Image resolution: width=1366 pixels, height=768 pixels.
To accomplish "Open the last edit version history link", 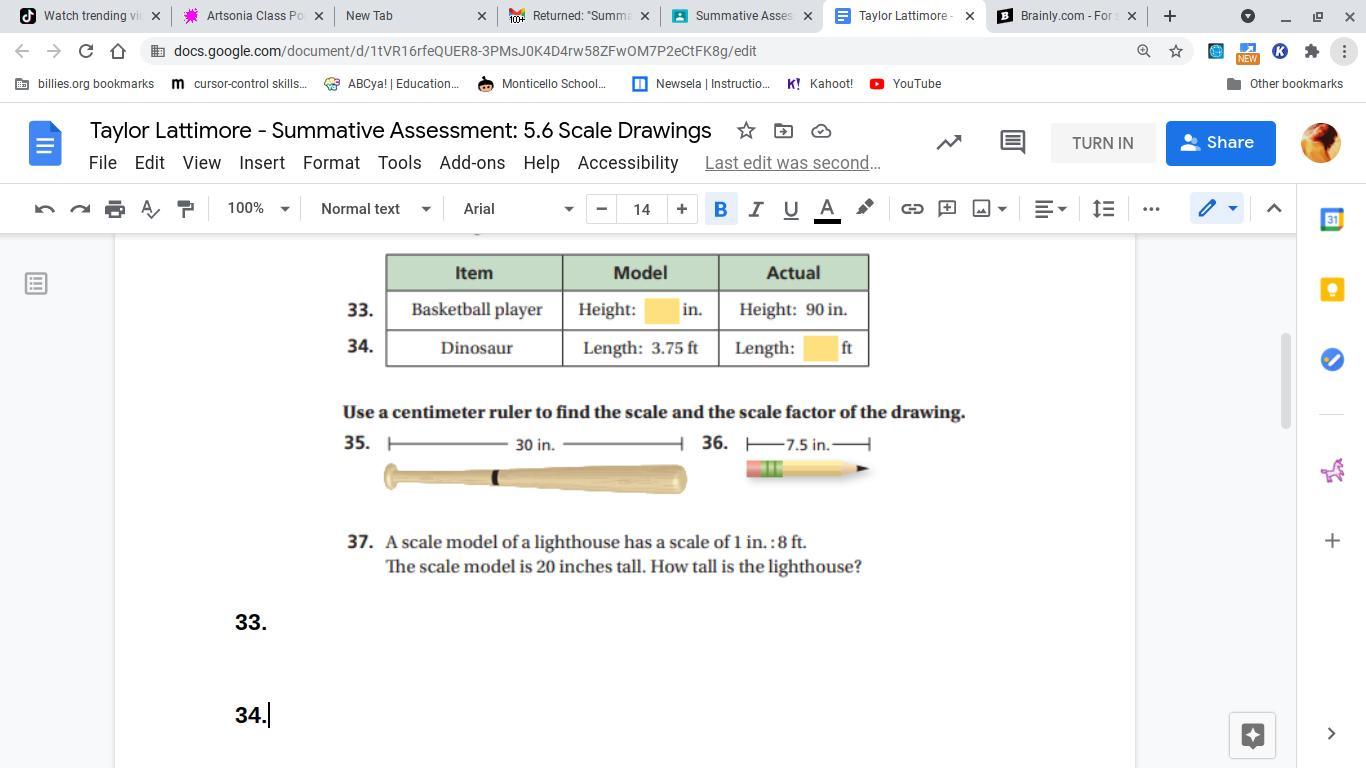I will point(793,163).
